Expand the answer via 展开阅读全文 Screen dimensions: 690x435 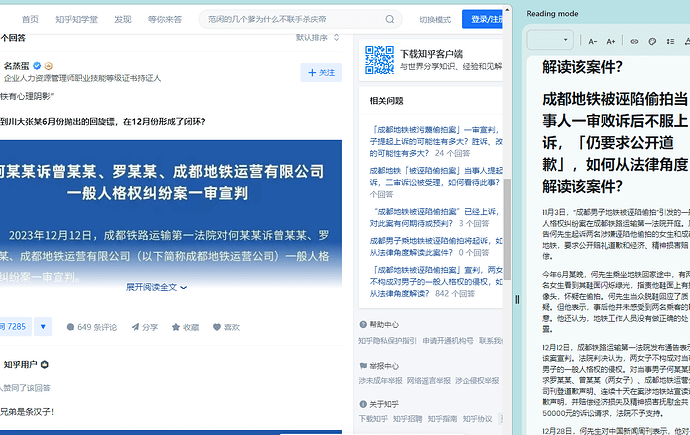[154, 287]
